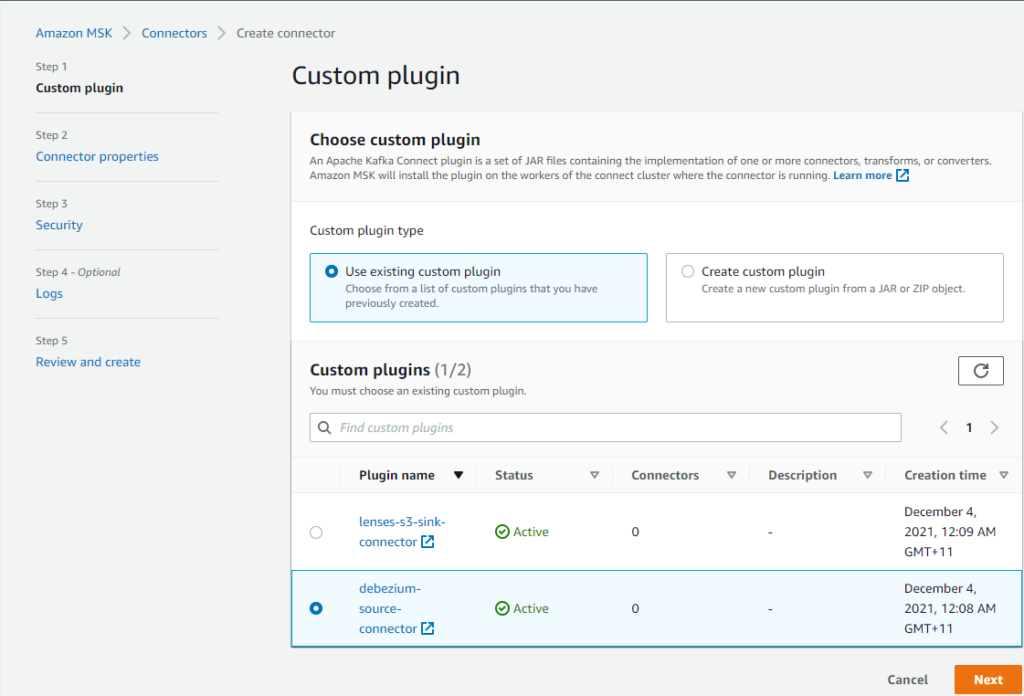Open the Status column filter

[595, 475]
